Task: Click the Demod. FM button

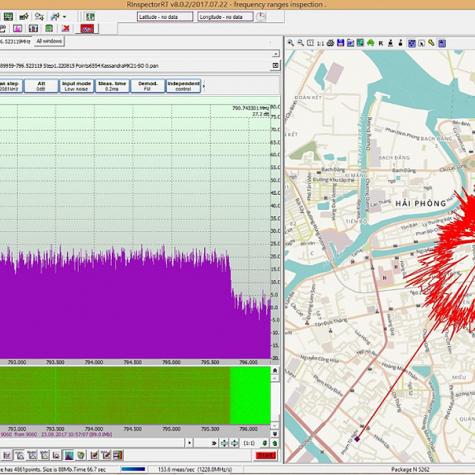Action: coord(147,86)
